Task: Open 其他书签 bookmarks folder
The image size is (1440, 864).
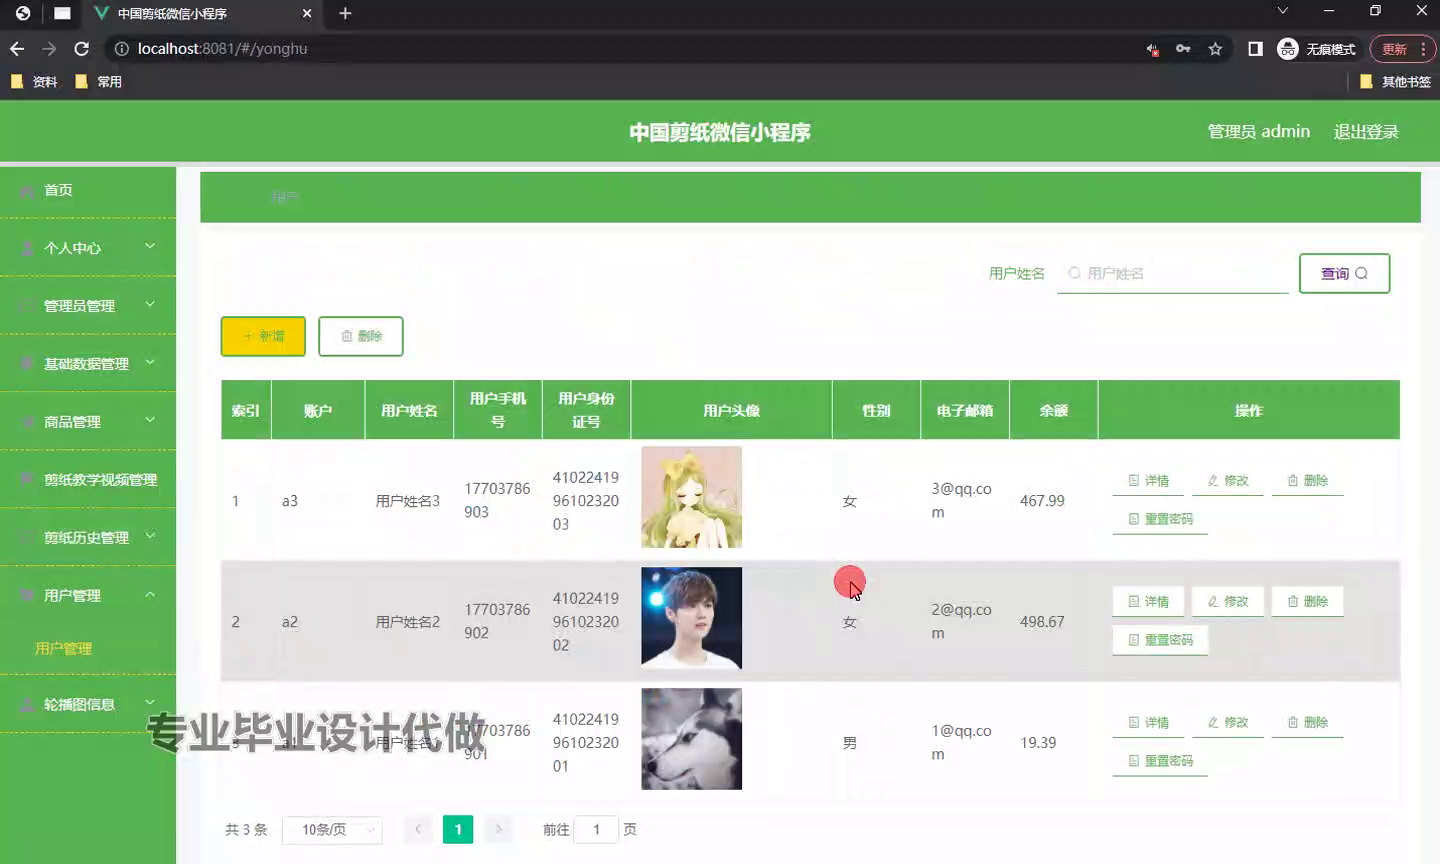Action: click(x=1396, y=82)
